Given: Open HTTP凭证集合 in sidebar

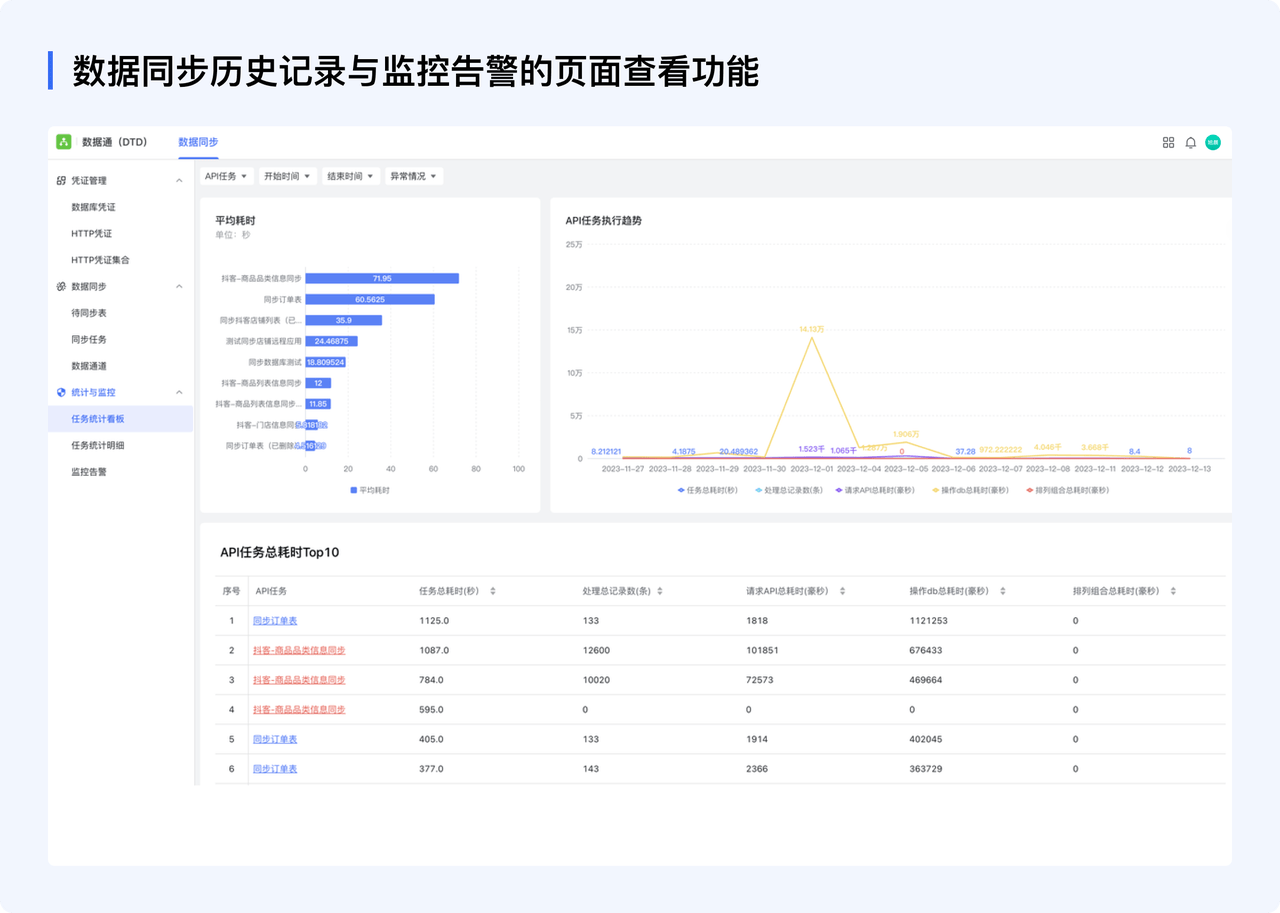Looking at the screenshot, I should pyautogui.click(x=100, y=260).
